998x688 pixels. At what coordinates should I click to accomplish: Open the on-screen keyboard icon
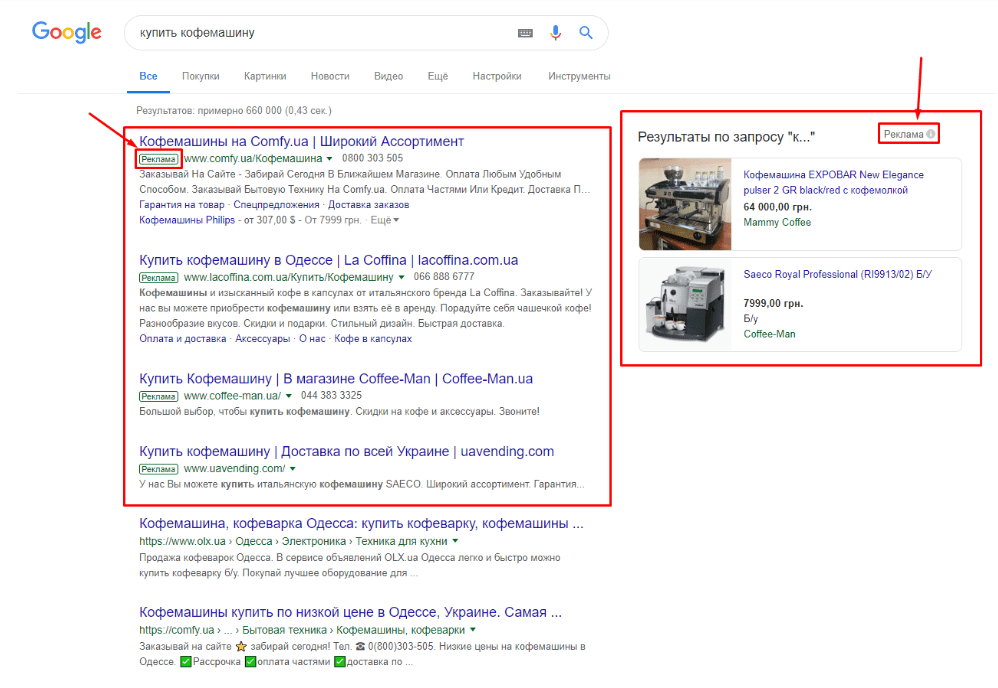click(525, 32)
